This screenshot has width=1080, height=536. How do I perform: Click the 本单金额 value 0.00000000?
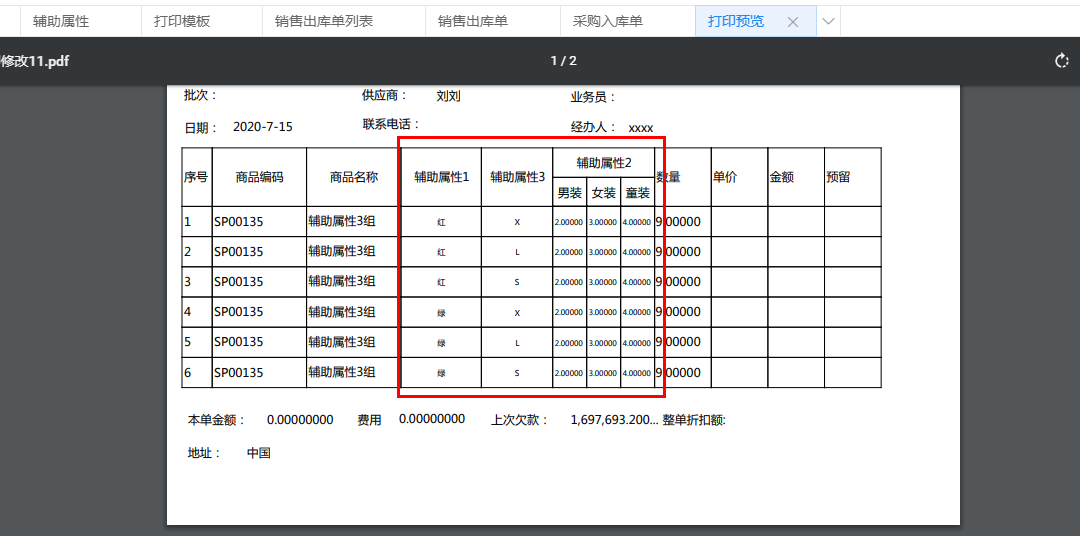[x=300, y=420]
